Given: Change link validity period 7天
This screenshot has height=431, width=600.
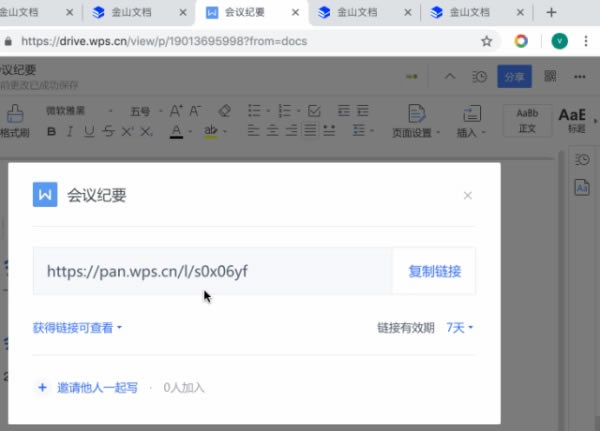Looking at the screenshot, I should click(459, 328).
